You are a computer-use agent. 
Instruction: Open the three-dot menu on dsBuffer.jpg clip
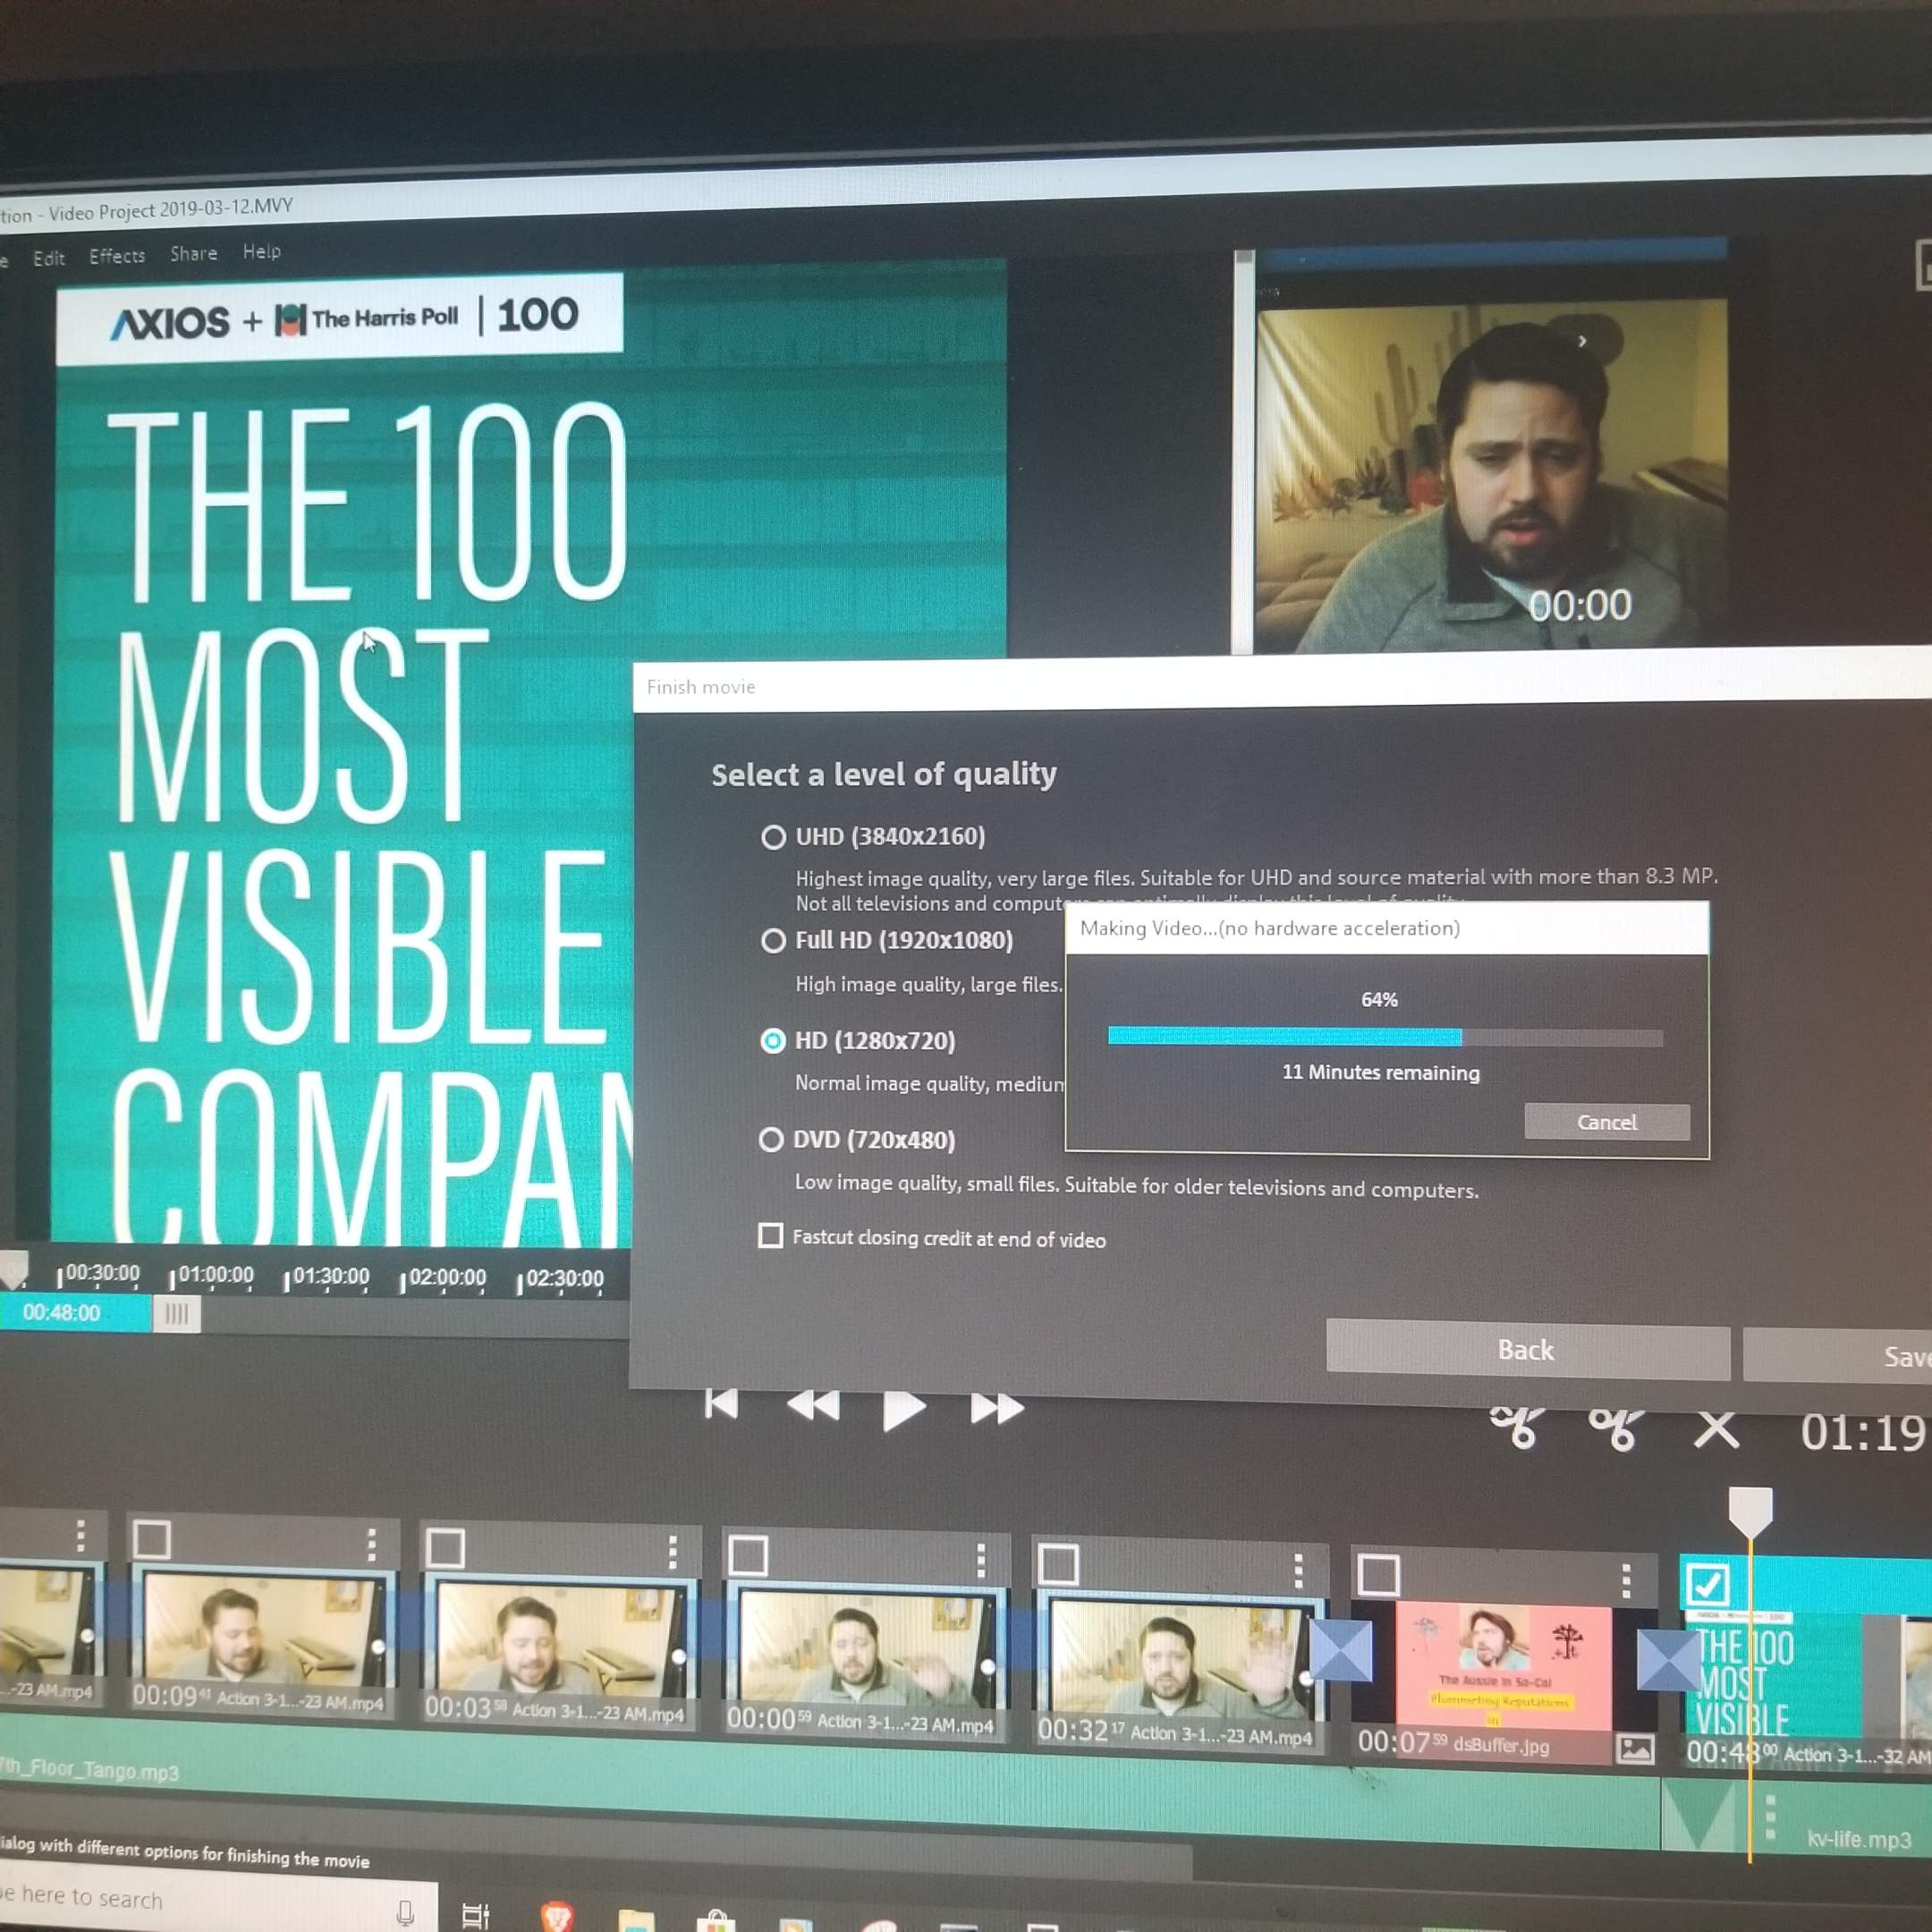coord(1626,1580)
